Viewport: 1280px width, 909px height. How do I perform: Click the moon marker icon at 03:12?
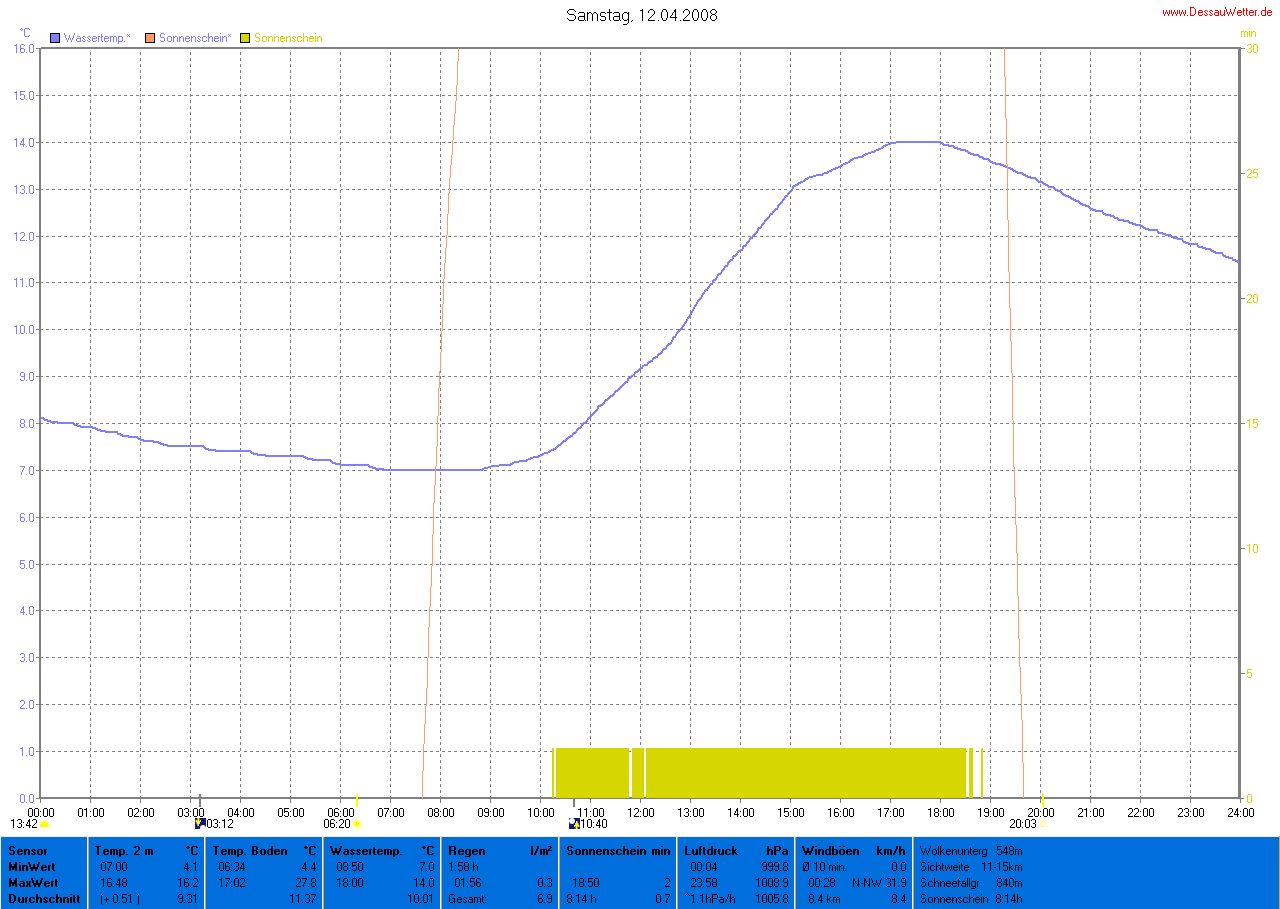coord(200,824)
